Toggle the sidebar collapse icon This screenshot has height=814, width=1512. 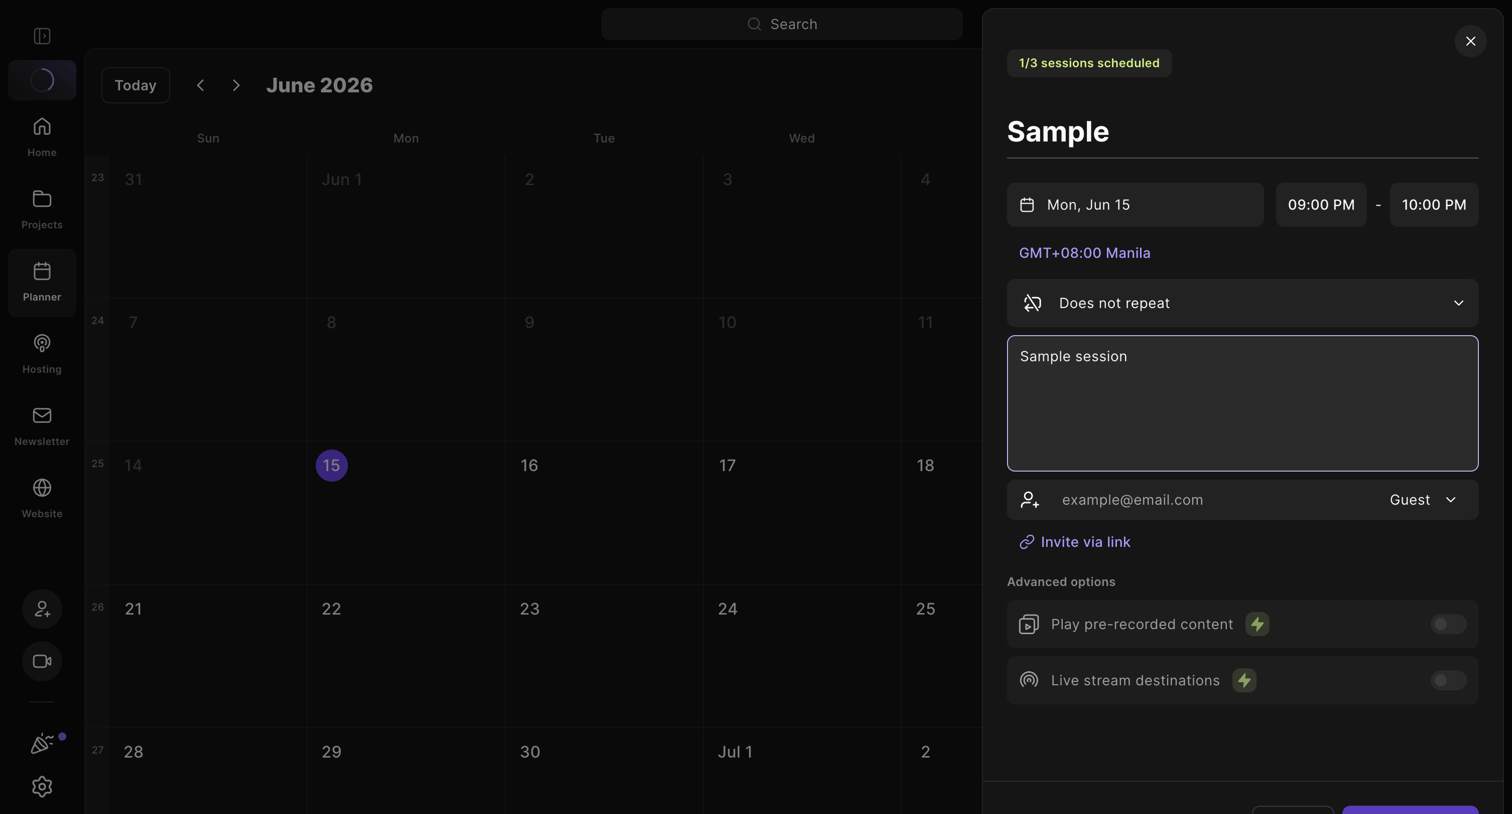click(x=42, y=36)
